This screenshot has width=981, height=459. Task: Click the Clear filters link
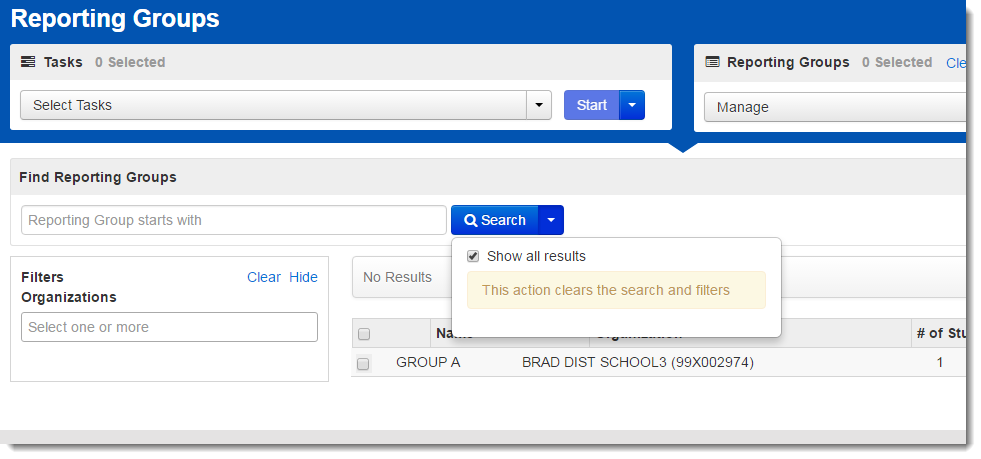point(264,277)
